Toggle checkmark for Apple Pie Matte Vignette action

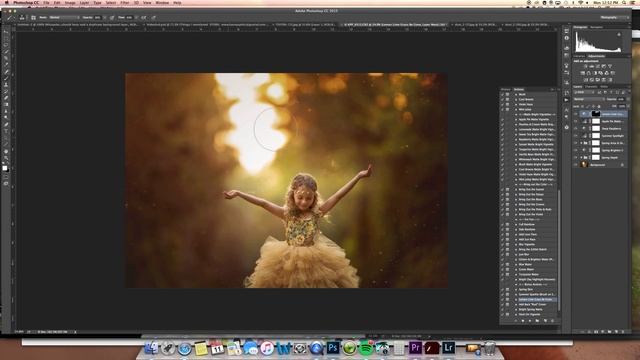tap(502, 119)
